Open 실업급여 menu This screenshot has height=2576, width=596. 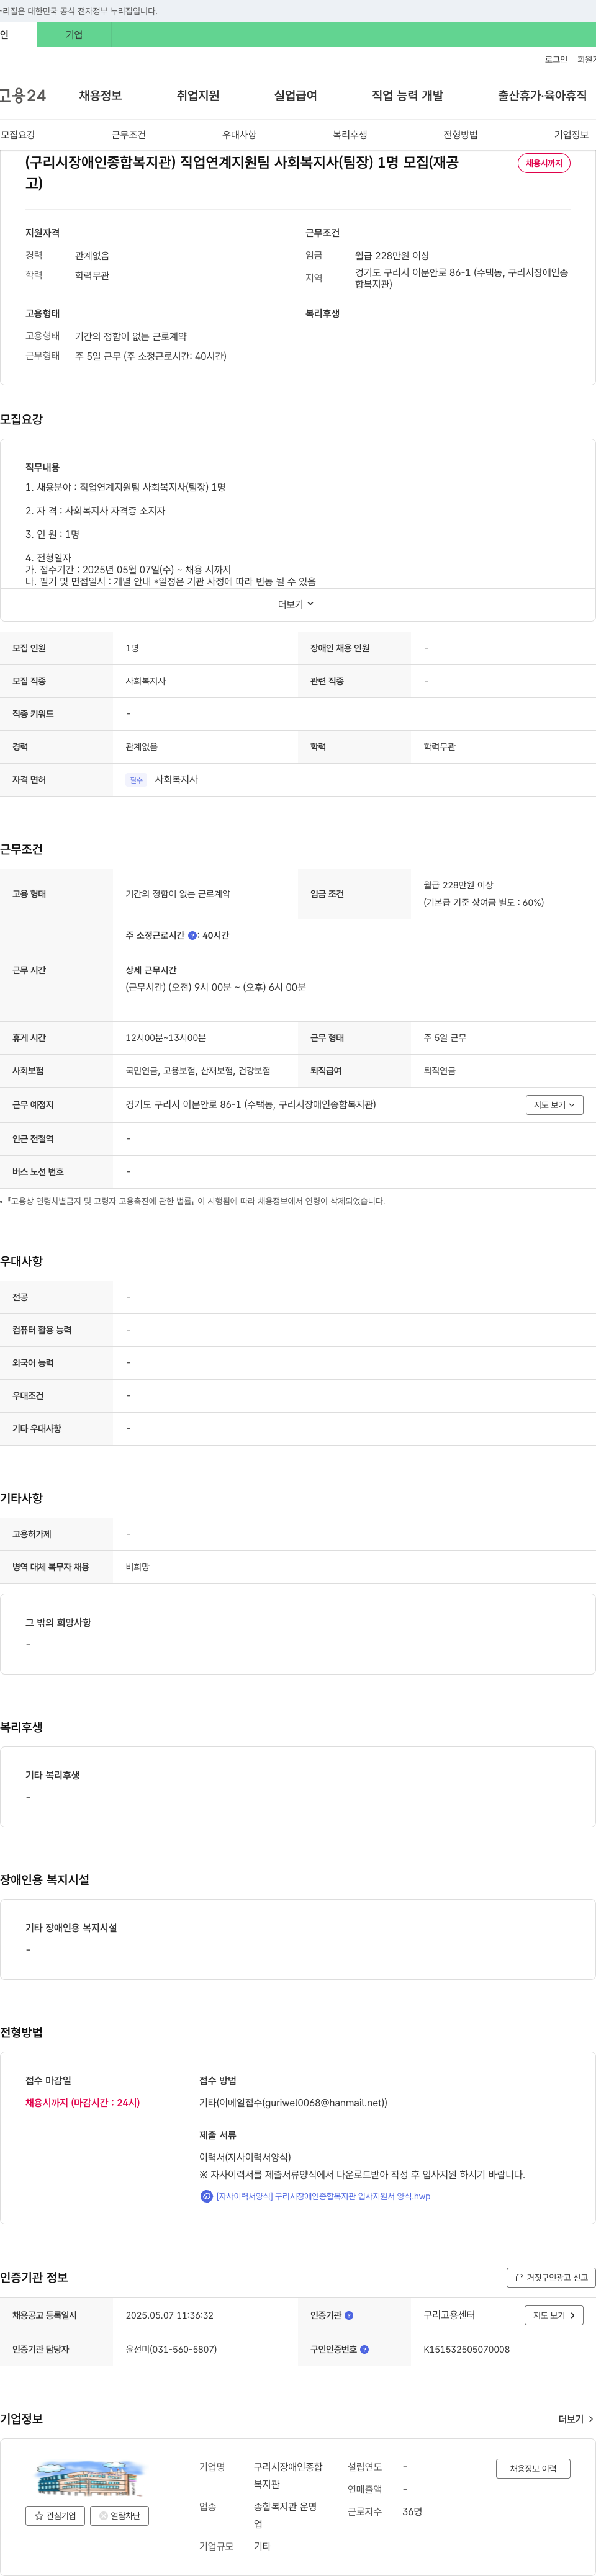[x=296, y=96]
